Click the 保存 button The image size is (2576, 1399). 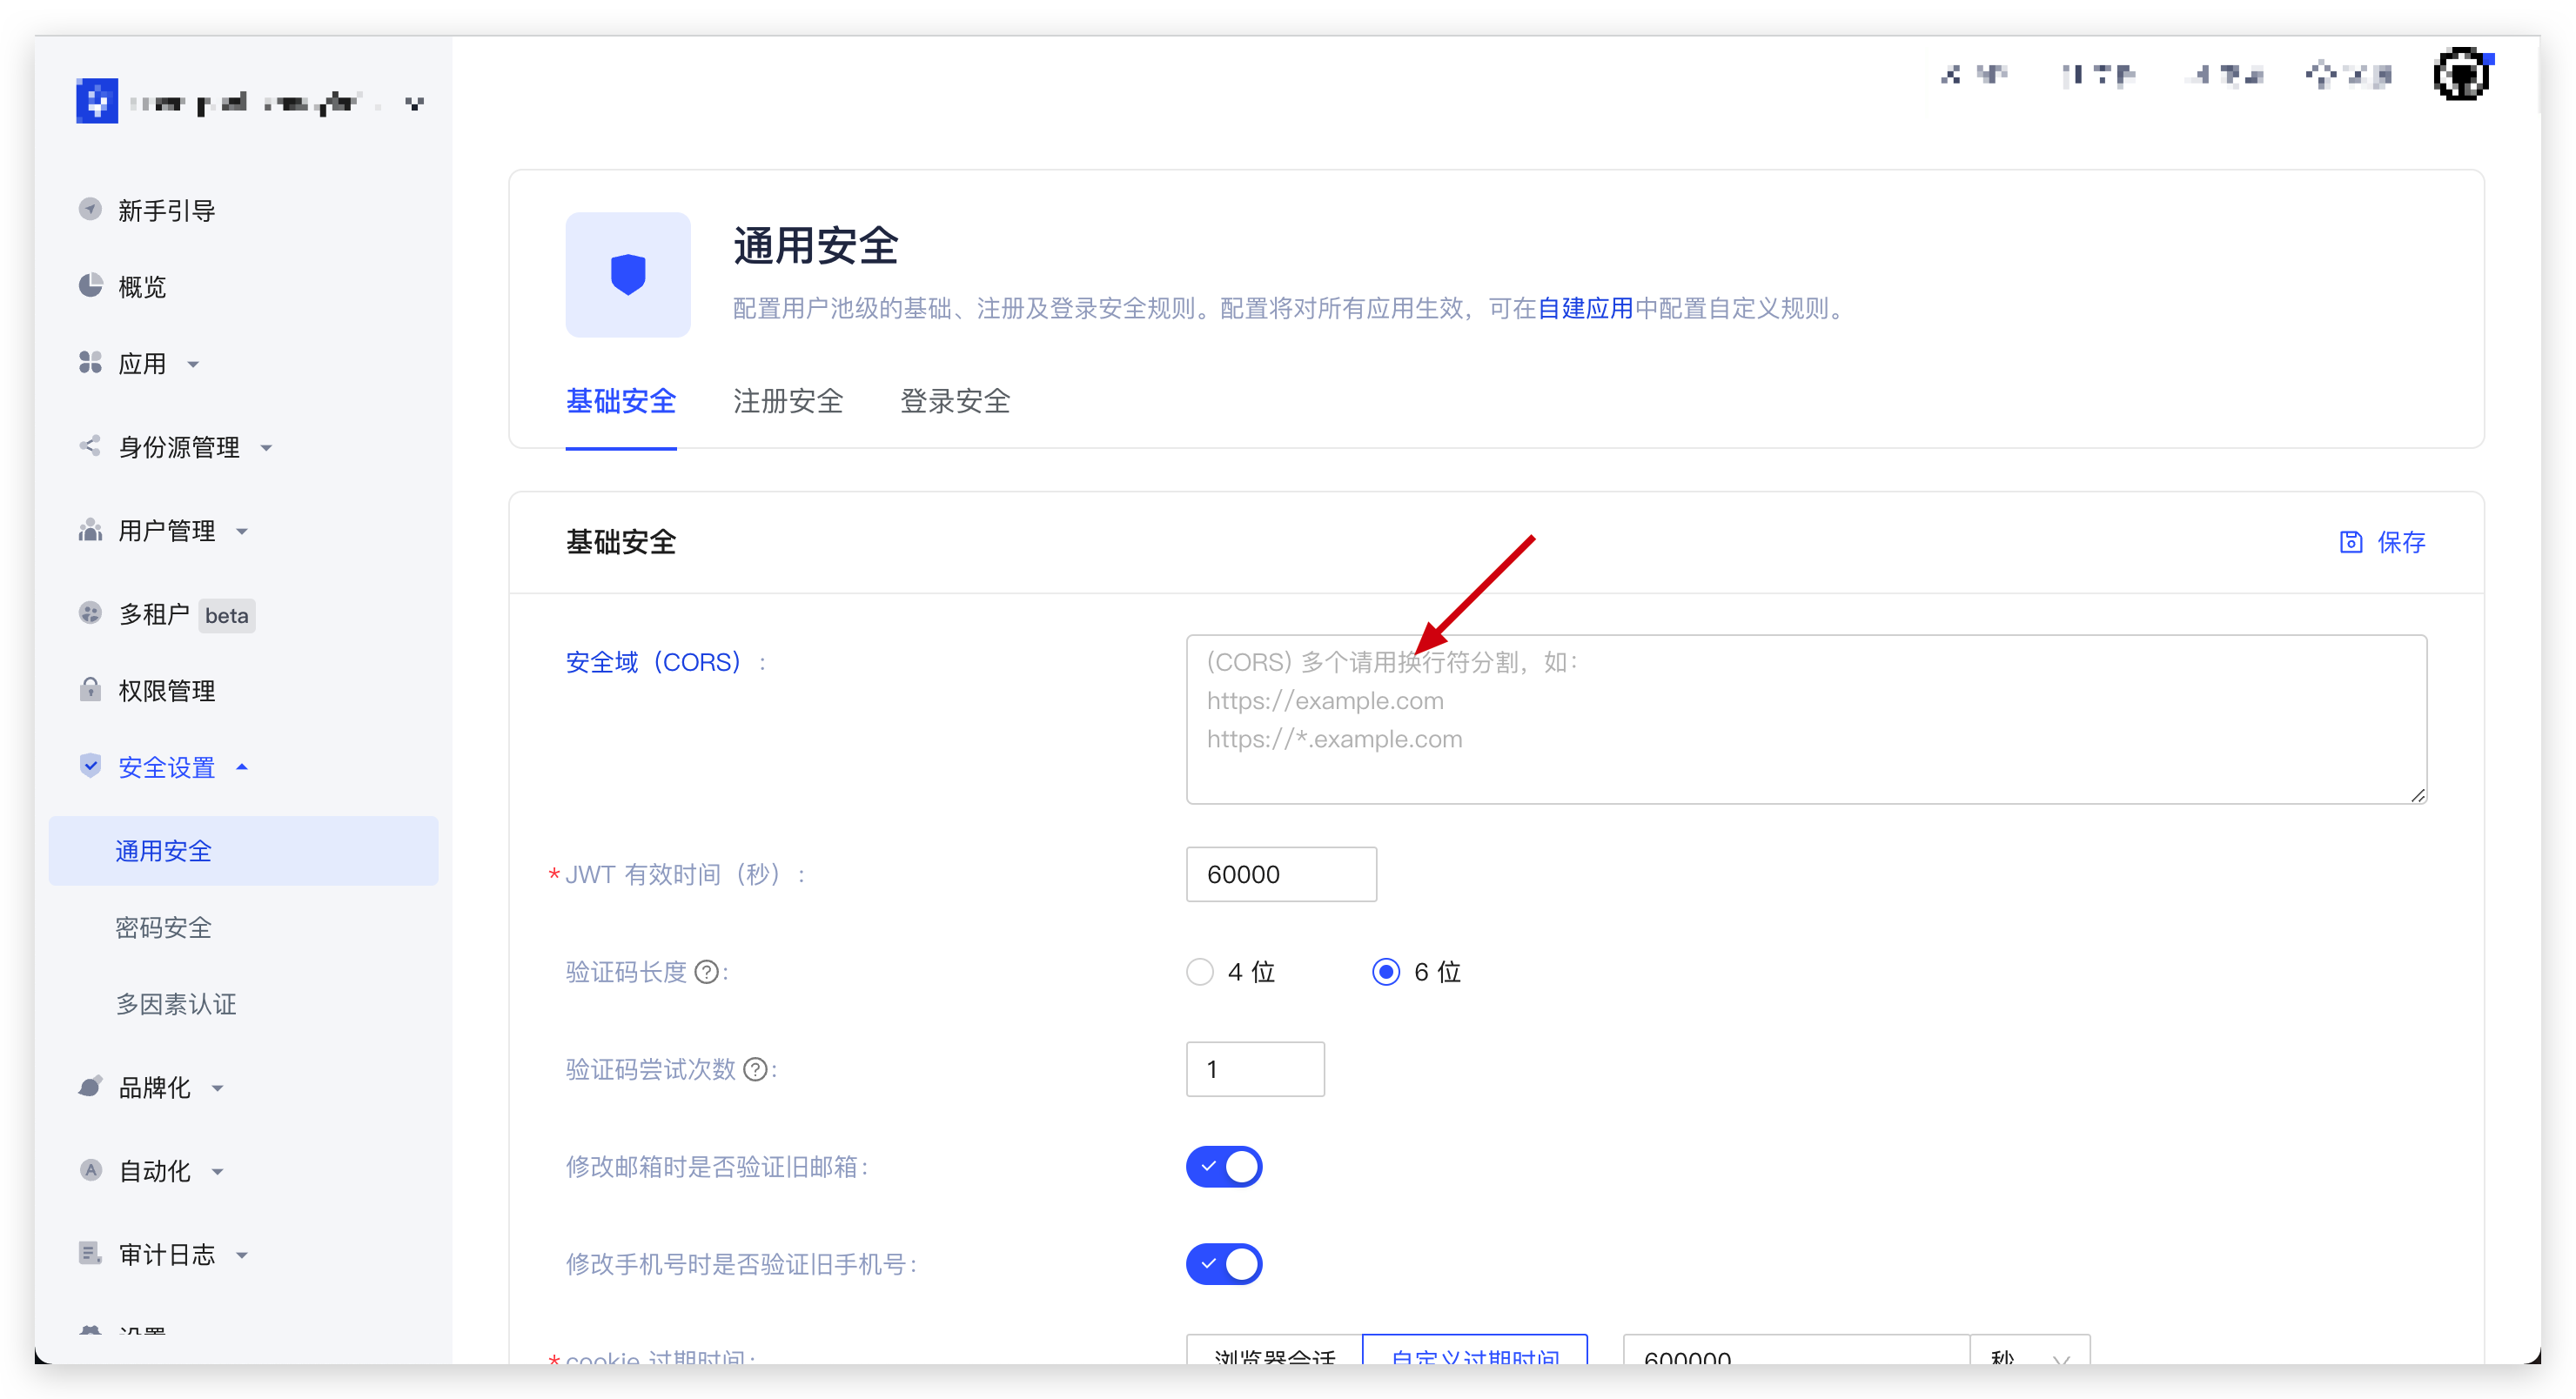2382,542
